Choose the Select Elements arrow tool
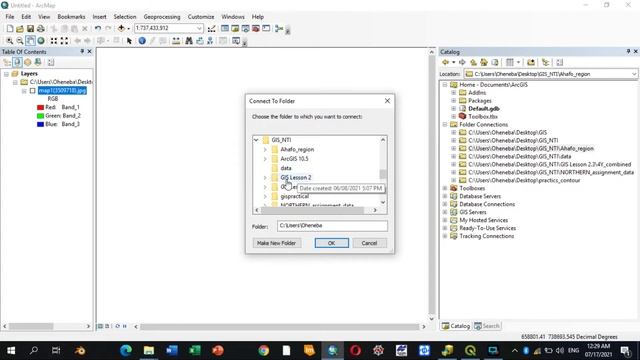640x360 pixels. (129, 41)
